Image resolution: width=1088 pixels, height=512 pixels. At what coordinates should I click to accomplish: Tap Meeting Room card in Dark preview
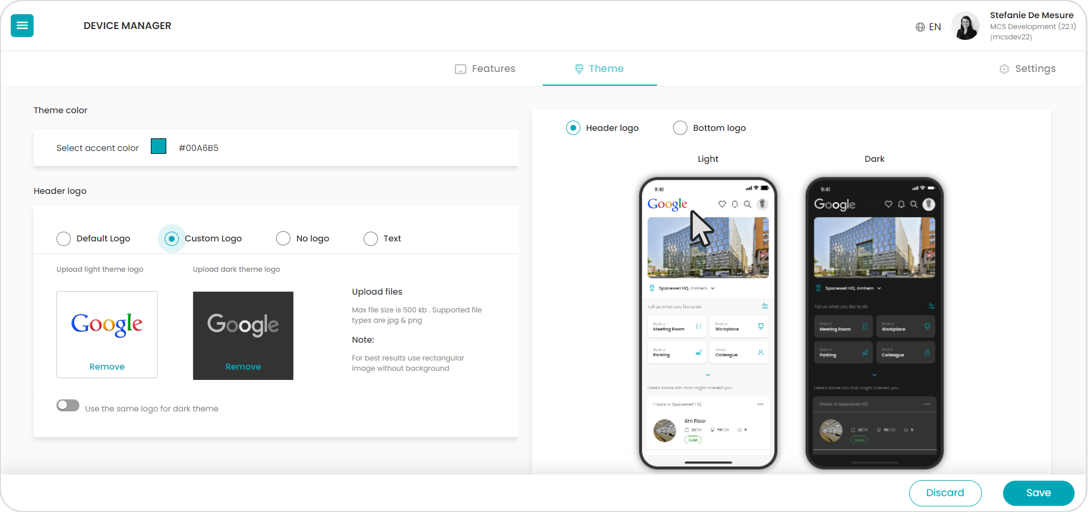tap(843, 326)
